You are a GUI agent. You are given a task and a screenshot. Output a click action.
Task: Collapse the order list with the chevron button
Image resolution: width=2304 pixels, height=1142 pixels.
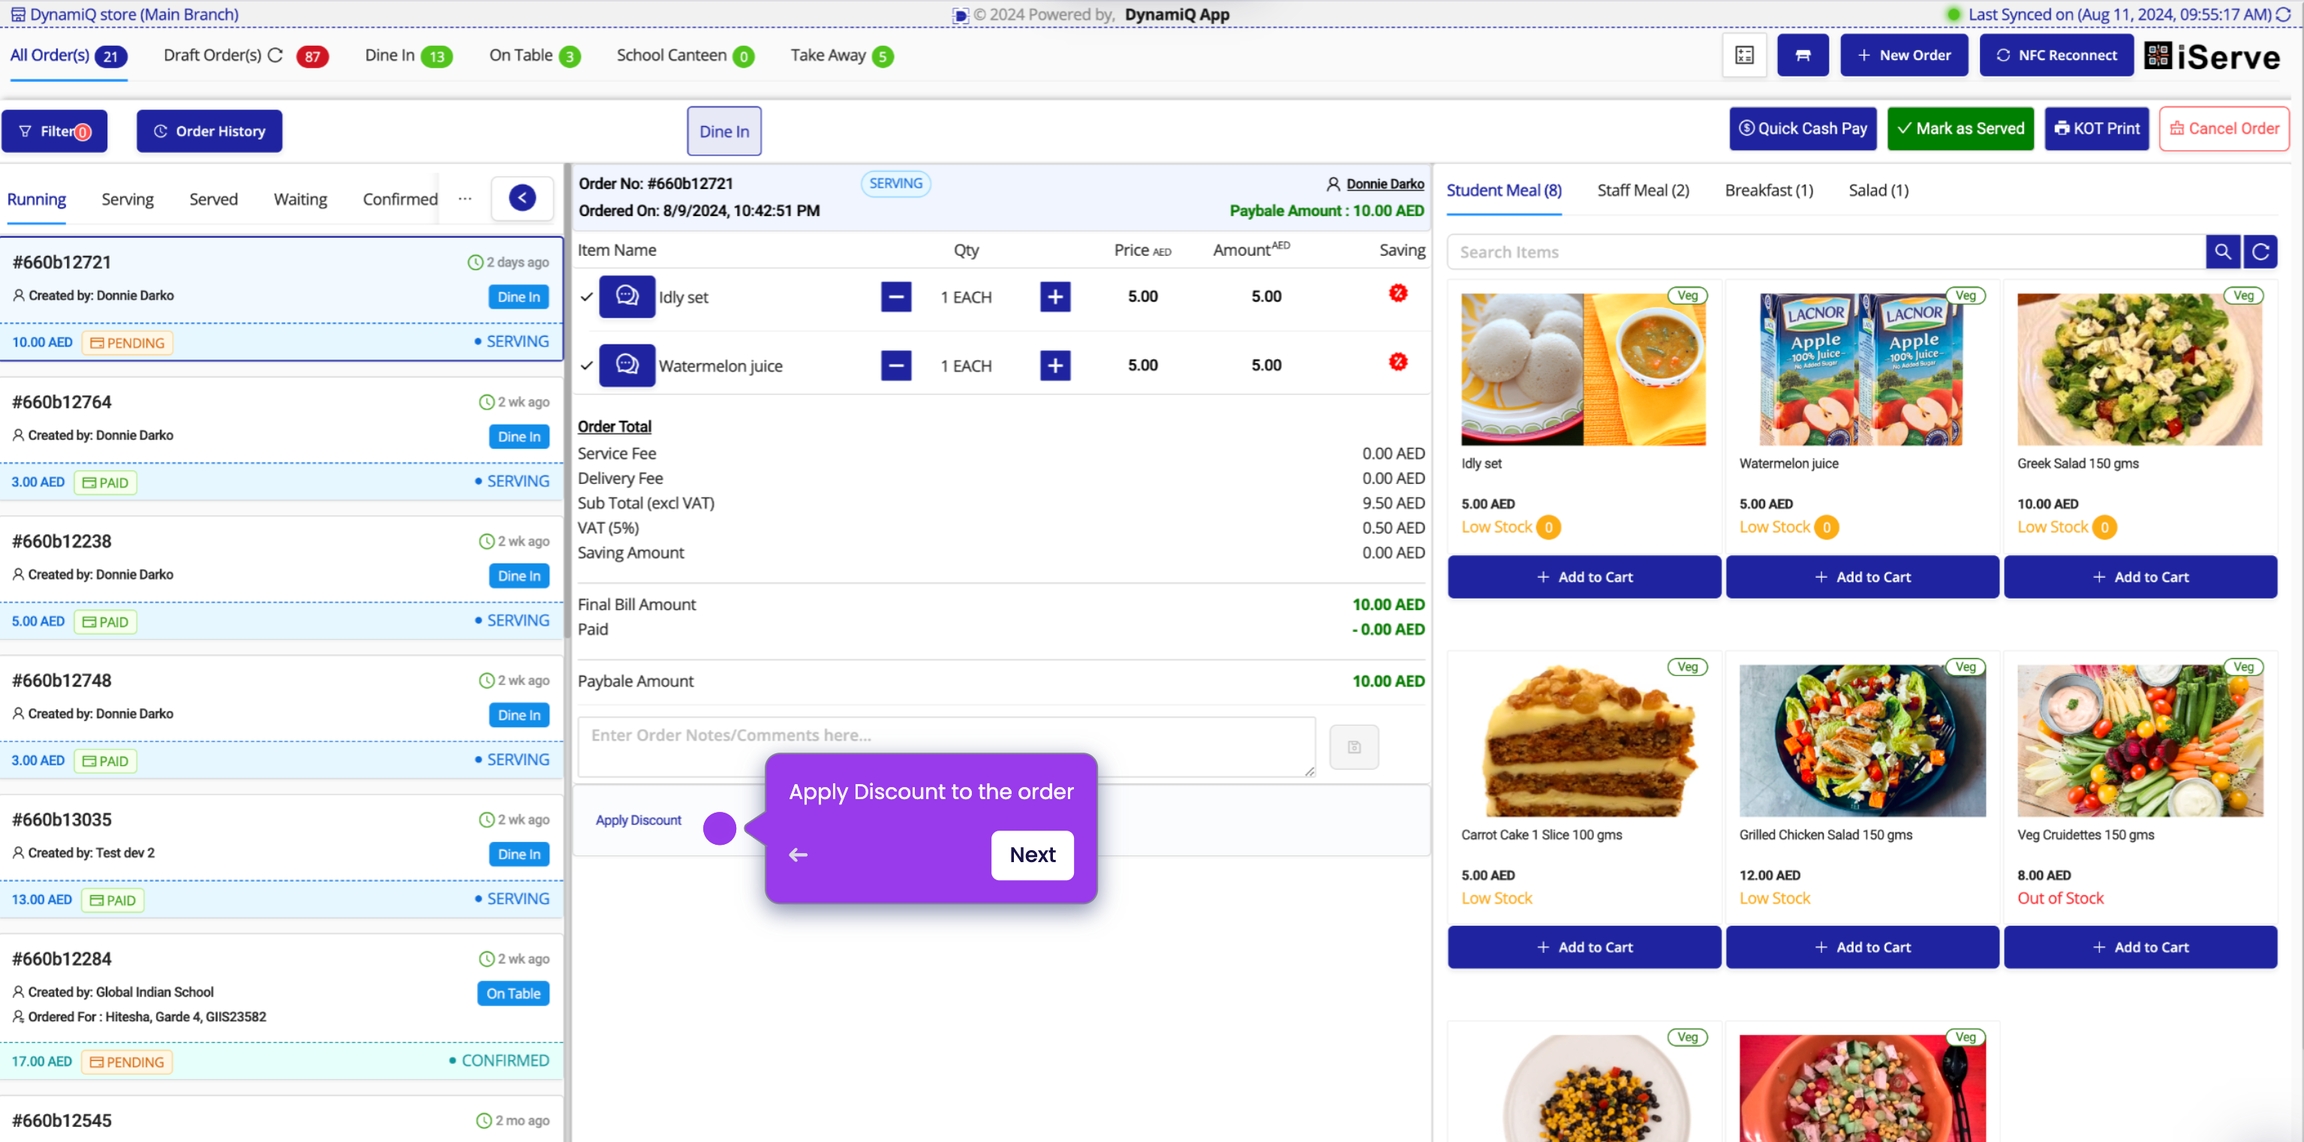pos(522,198)
